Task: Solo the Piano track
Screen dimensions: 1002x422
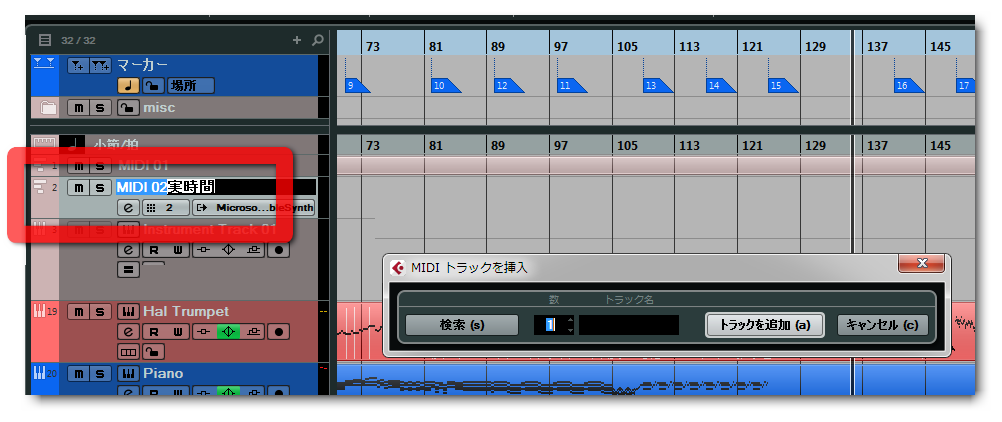Action: tap(100, 373)
